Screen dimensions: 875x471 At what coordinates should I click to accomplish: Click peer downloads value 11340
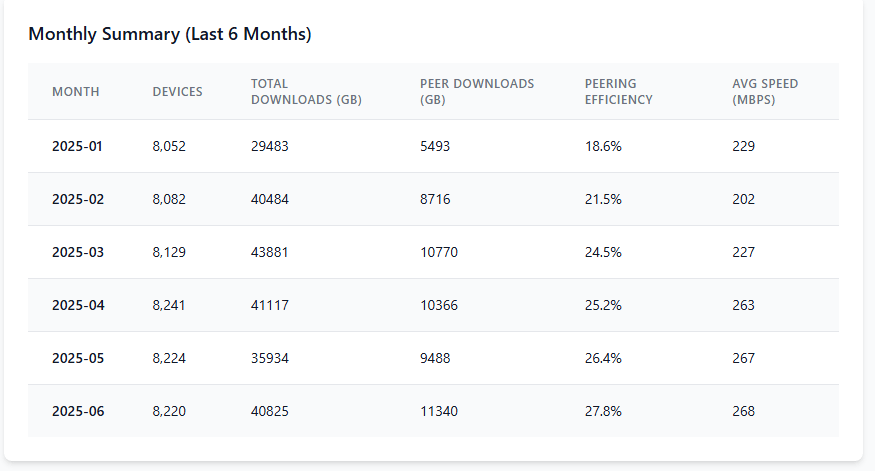coord(439,411)
